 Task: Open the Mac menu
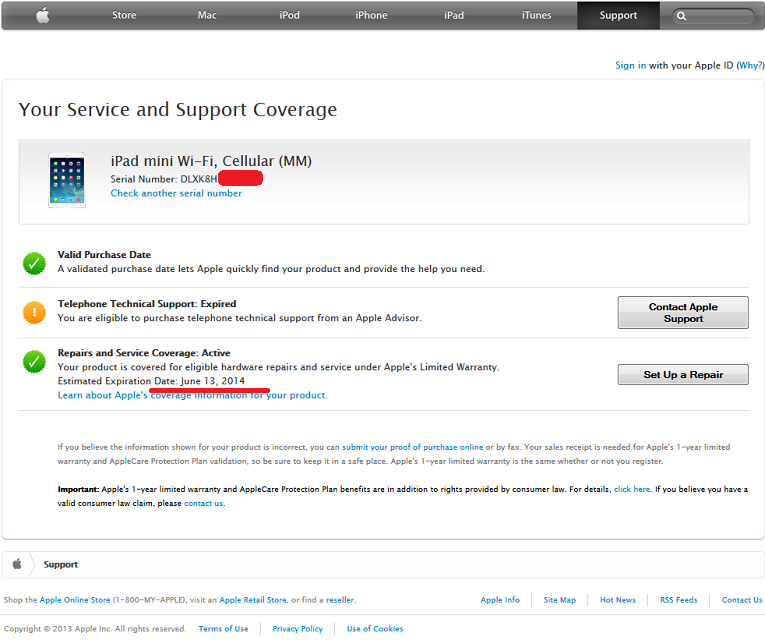207,15
